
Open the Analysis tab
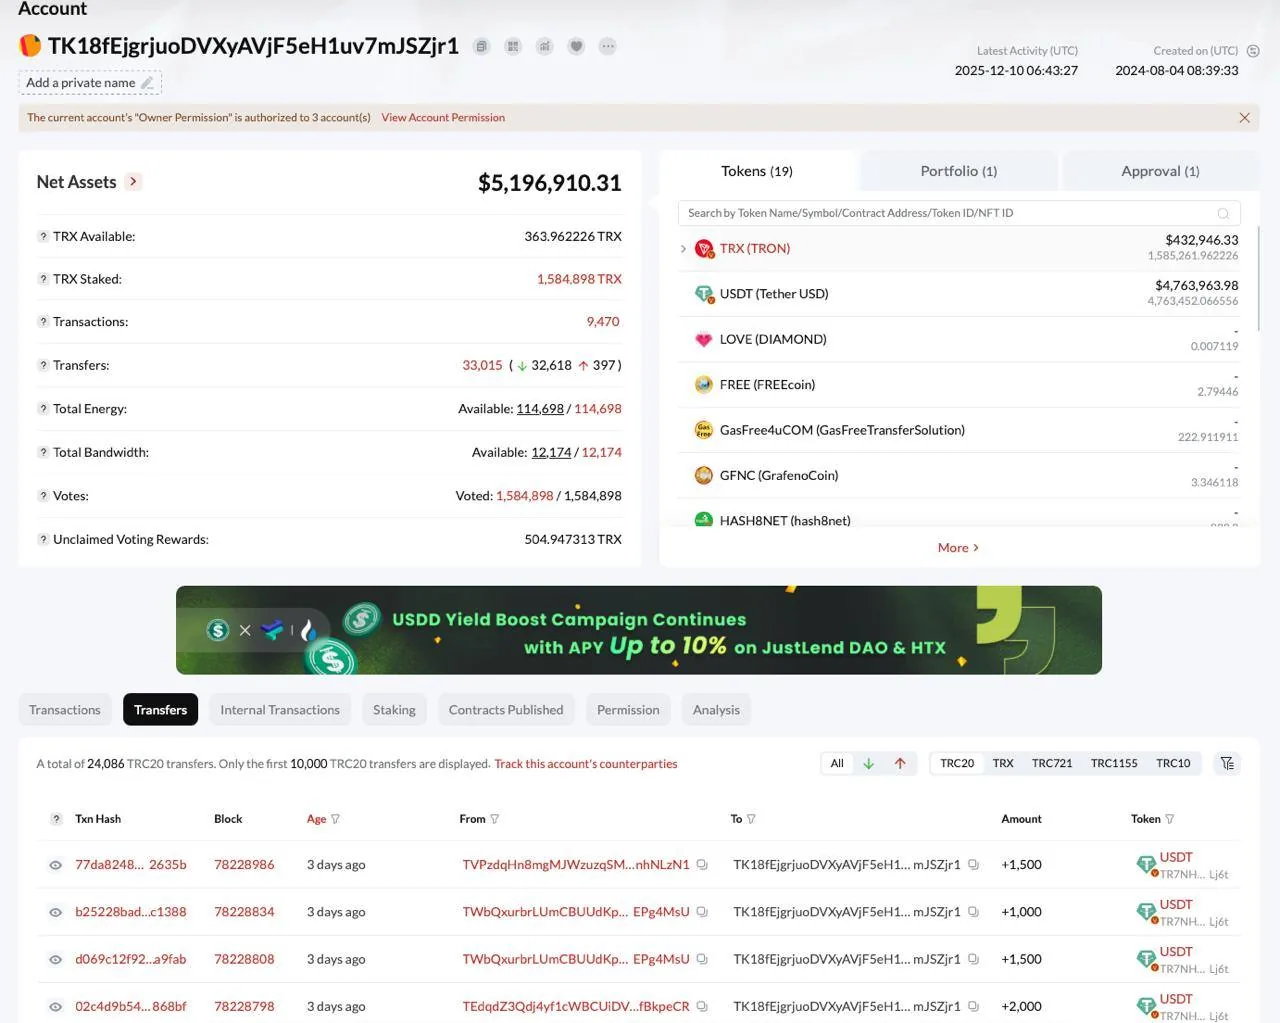[716, 710]
